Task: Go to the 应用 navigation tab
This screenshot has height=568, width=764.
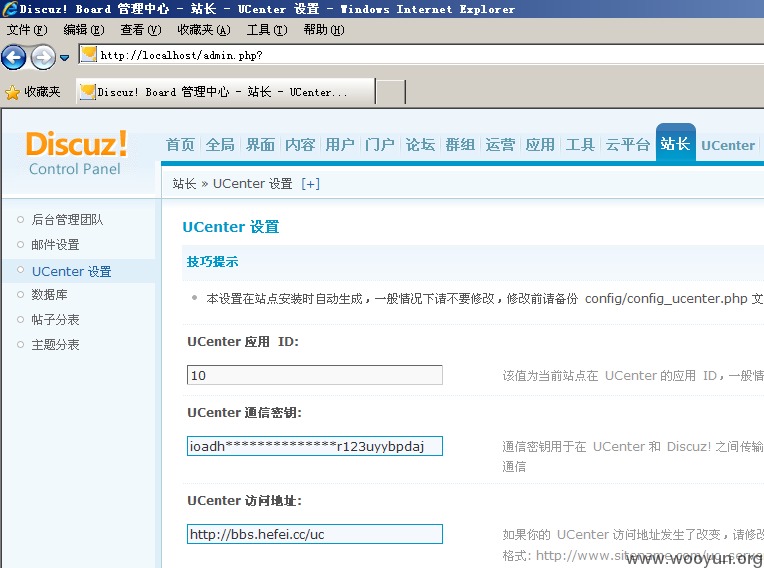Action: (540, 145)
